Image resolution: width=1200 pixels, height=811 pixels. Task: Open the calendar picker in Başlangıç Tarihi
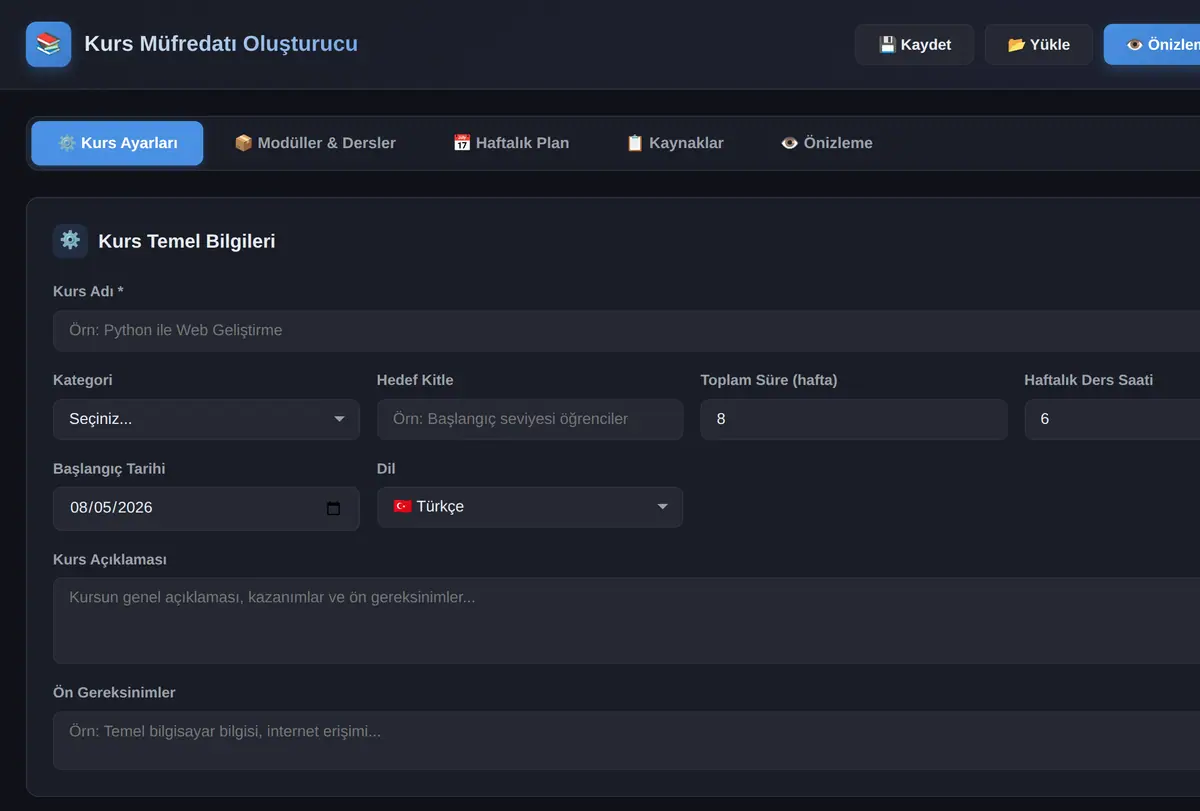click(334, 508)
